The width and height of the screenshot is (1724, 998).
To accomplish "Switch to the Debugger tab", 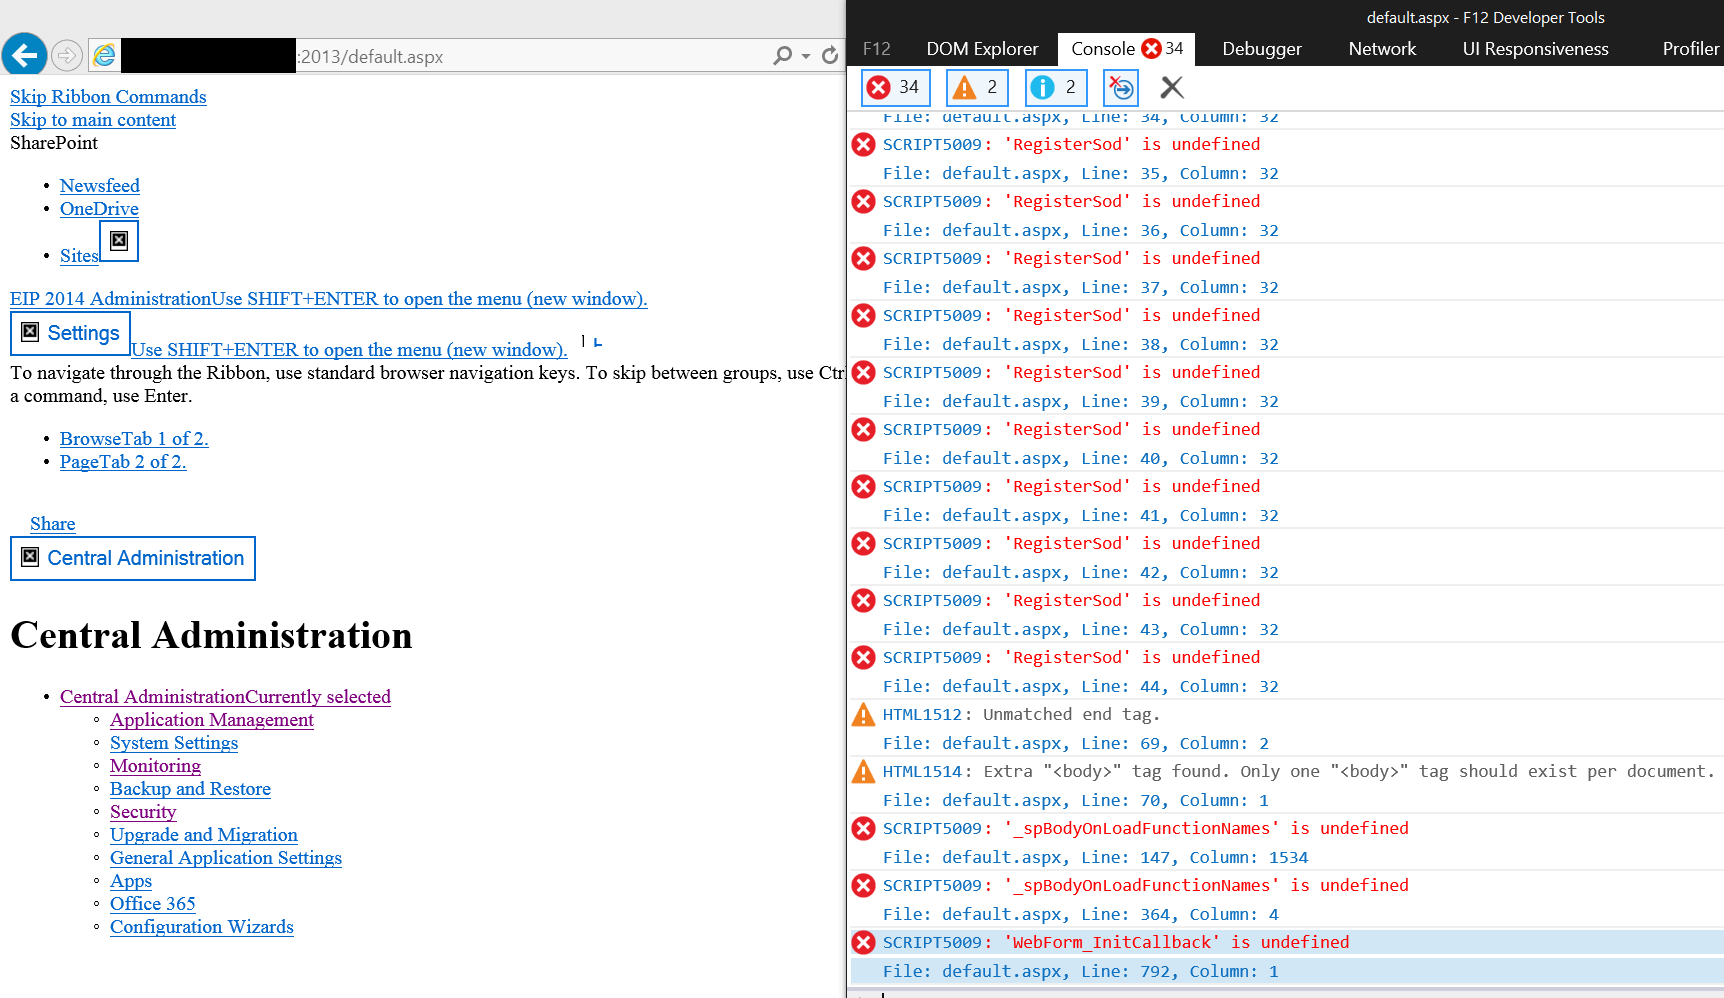I will coord(1261,49).
